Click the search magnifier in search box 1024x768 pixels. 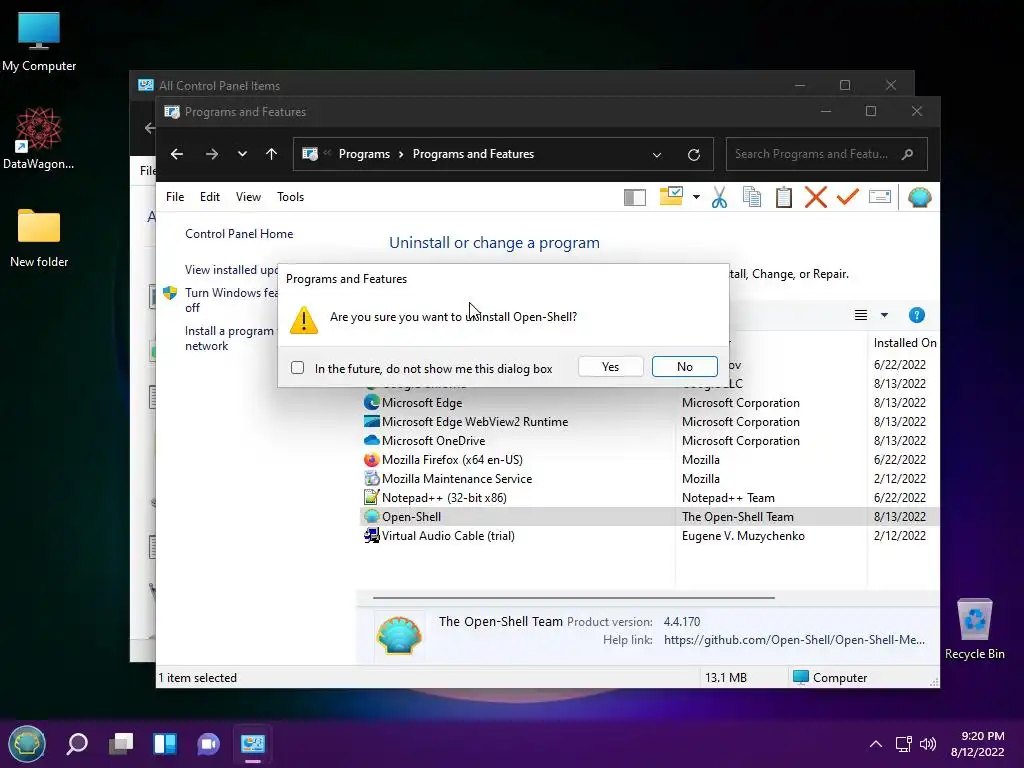pos(907,154)
